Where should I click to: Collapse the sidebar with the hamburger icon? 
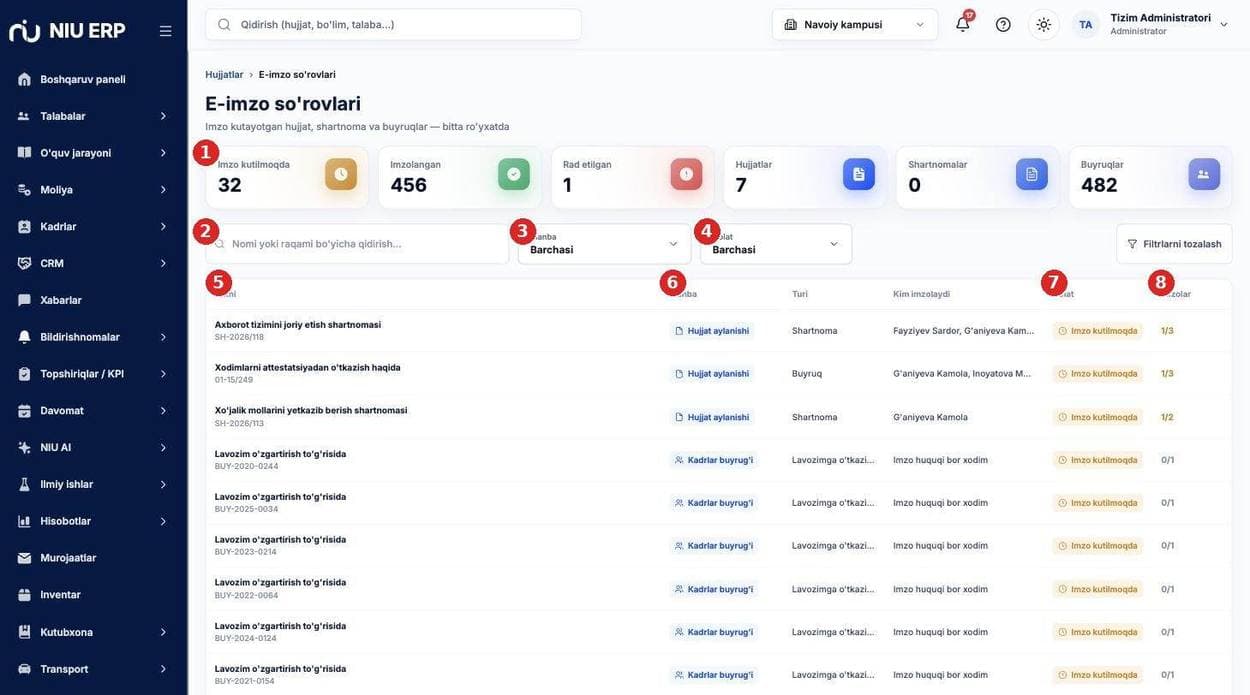[x=165, y=31]
